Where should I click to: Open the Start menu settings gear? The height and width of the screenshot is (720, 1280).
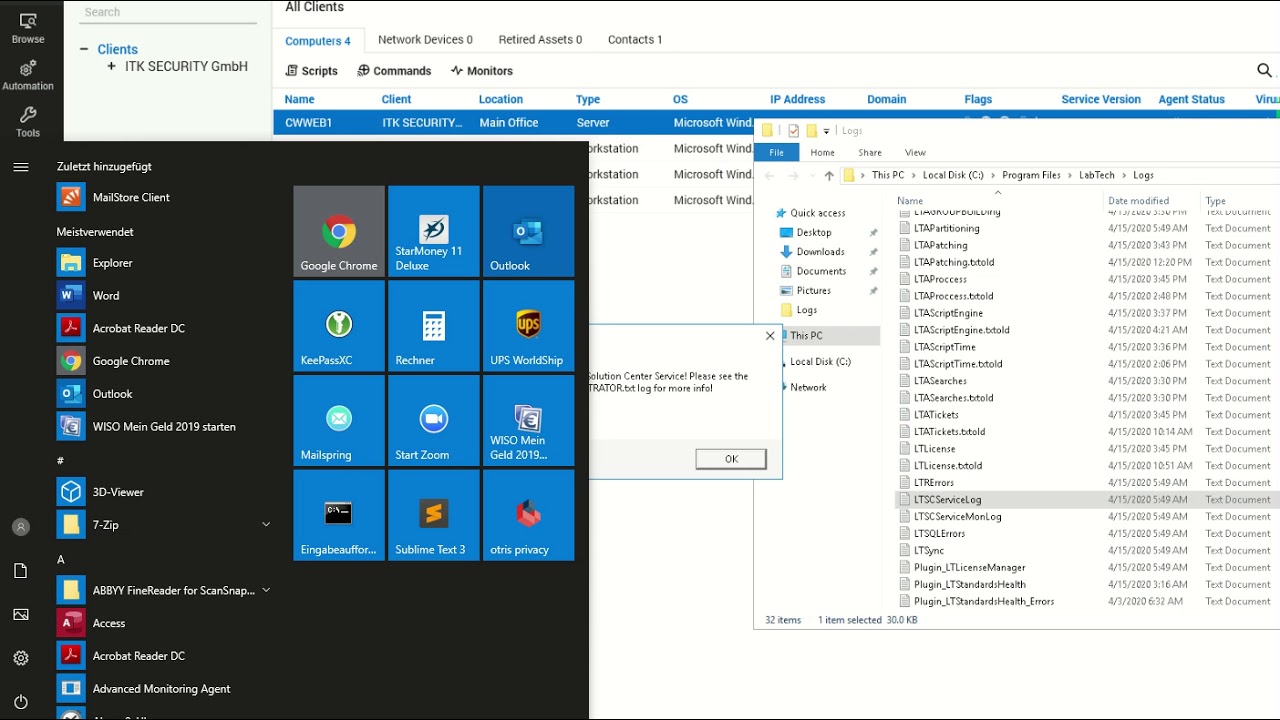coord(21,658)
